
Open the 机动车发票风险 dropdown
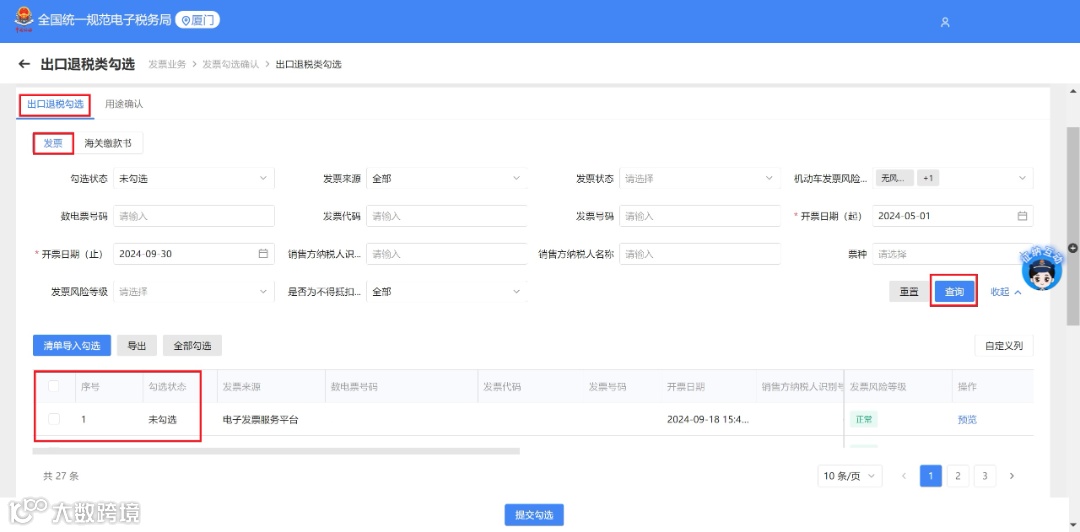tap(953, 178)
